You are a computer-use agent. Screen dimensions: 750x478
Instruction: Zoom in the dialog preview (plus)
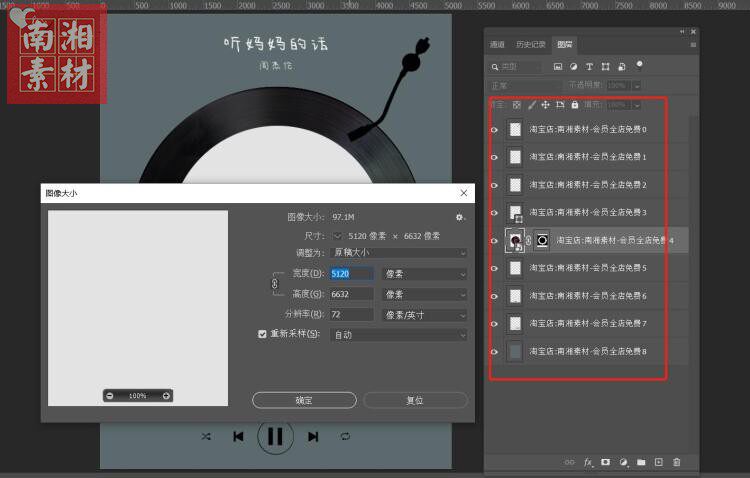coord(166,396)
